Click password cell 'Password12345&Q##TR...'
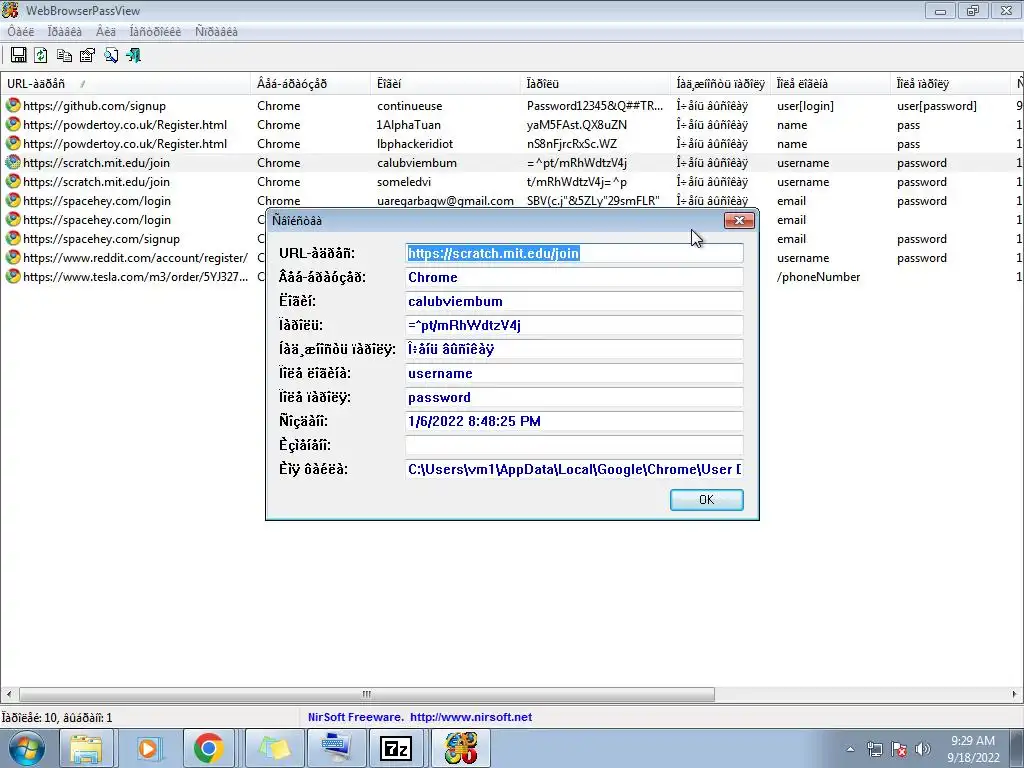Image resolution: width=1024 pixels, height=768 pixels. tap(594, 106)
